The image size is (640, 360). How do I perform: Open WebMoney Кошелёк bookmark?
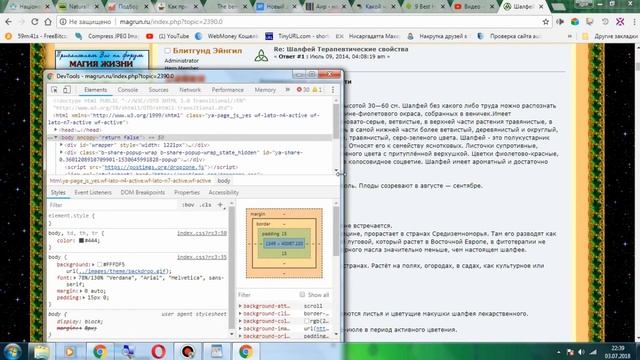227,36
